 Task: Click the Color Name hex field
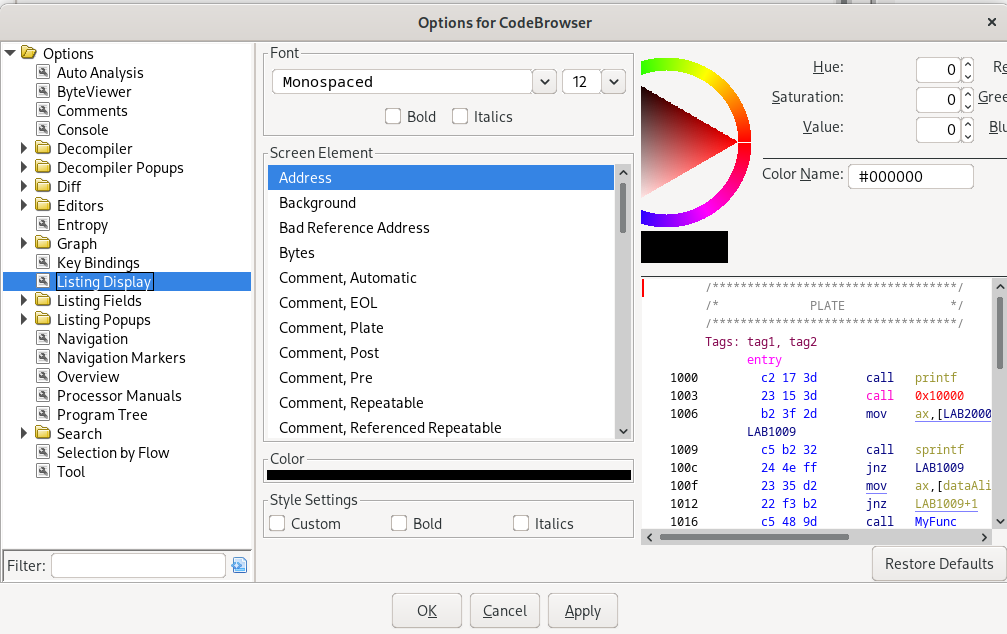[911, 177]
